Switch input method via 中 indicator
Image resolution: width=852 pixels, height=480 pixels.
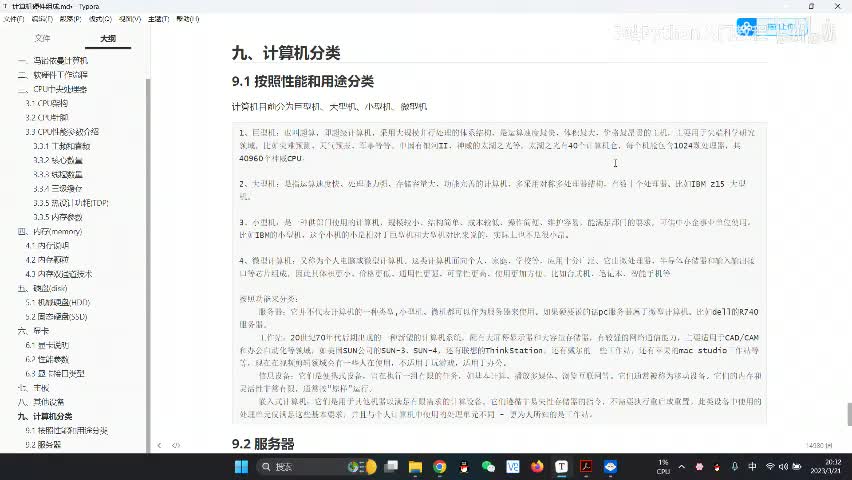(x=753, y=466)
